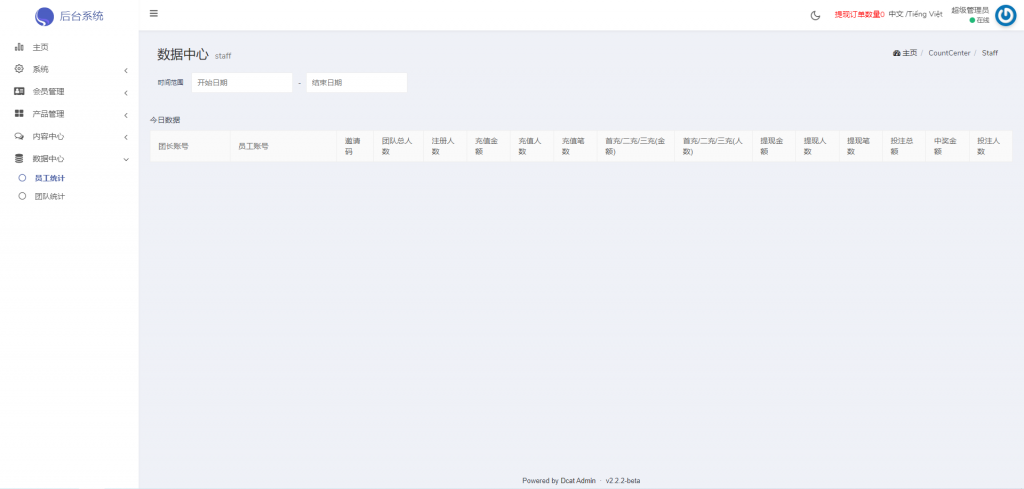
Task: Click the power avatar icon
Action: click(1005, 15)
